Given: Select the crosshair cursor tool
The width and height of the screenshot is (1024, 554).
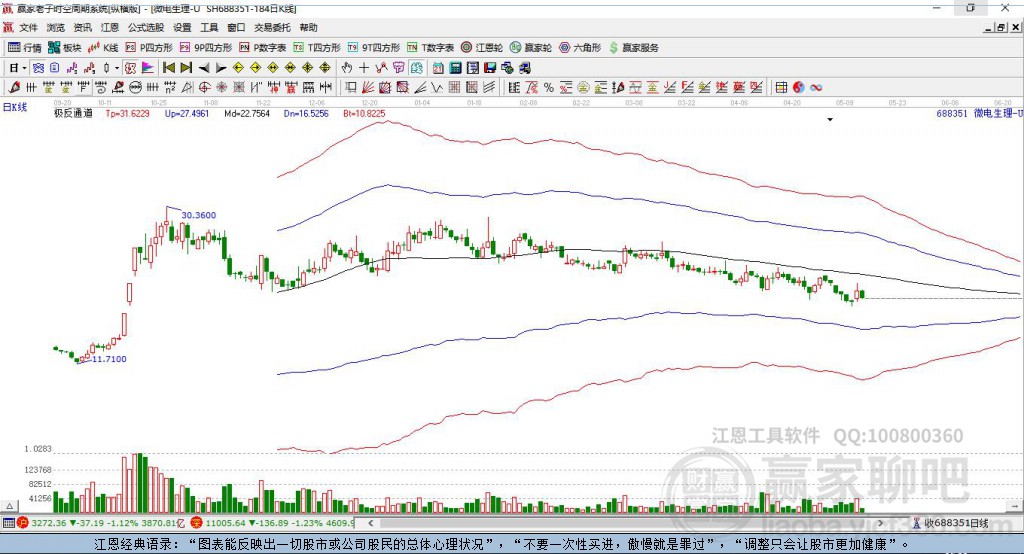Looking at the screenshot, I should tap(364, 68).
